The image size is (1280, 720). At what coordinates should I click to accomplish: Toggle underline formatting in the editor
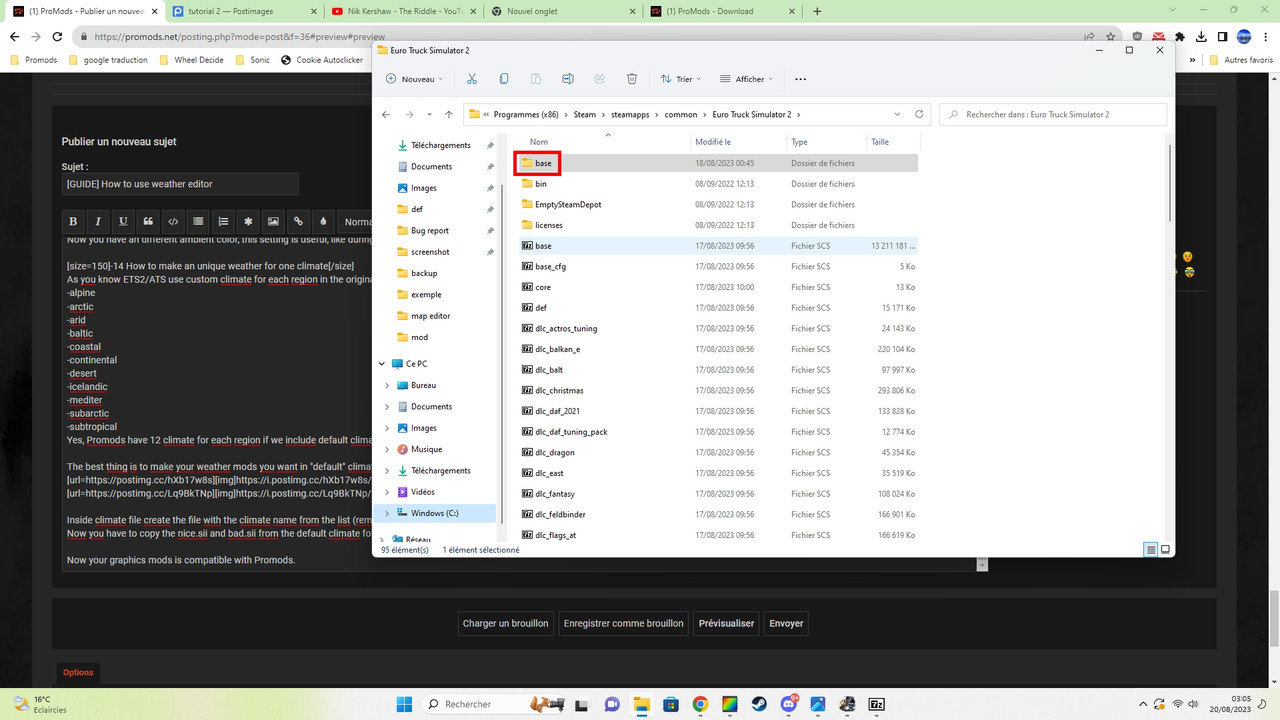[124, 221]
